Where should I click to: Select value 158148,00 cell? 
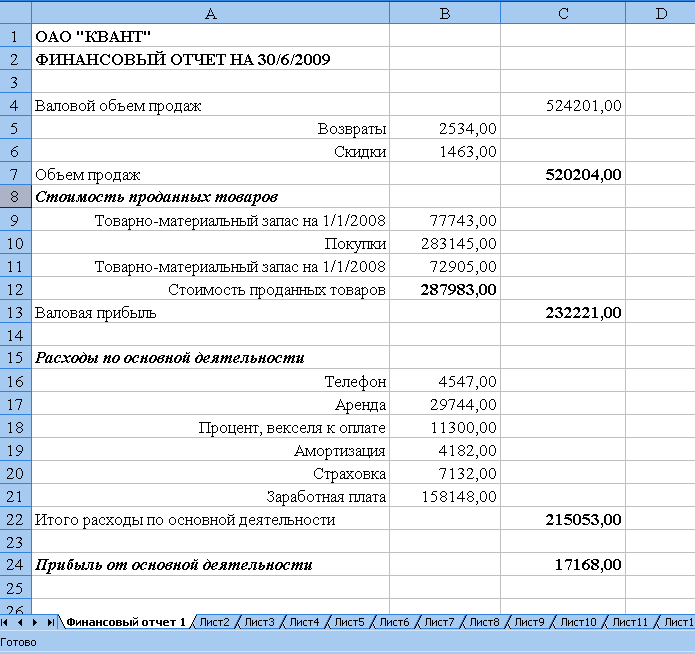(445, 496)
